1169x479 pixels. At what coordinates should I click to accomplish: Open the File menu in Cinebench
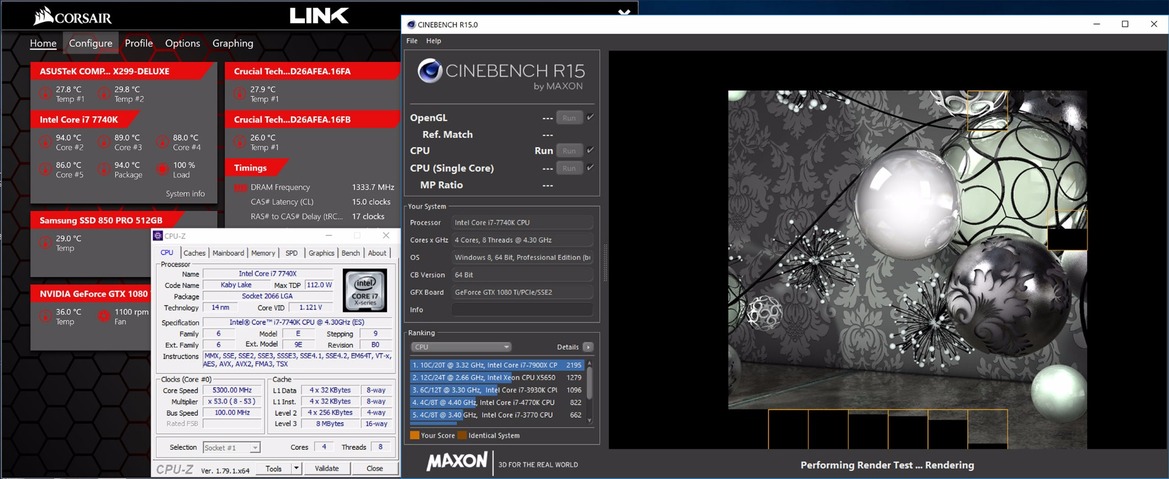(x=412, y=41)
